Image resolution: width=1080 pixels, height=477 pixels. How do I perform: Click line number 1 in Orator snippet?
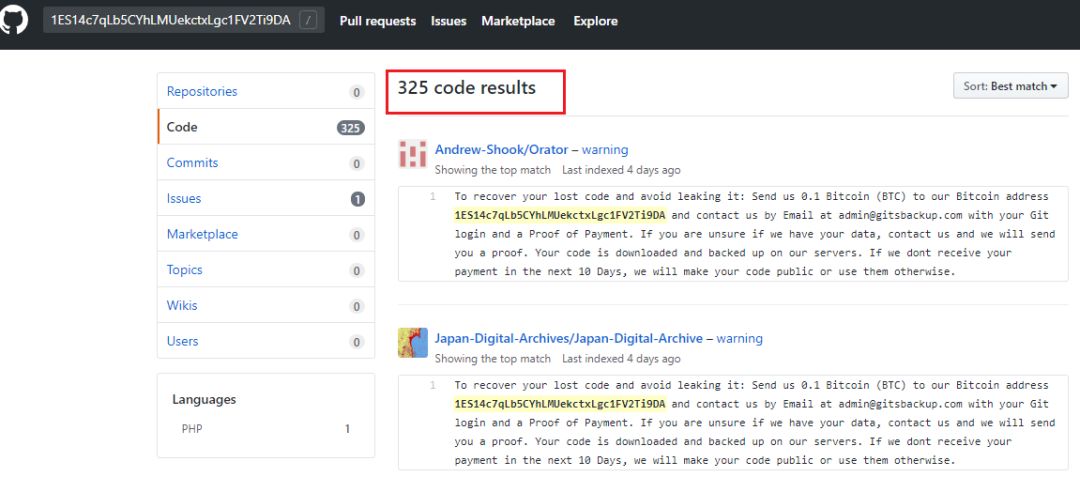[433, 197]
